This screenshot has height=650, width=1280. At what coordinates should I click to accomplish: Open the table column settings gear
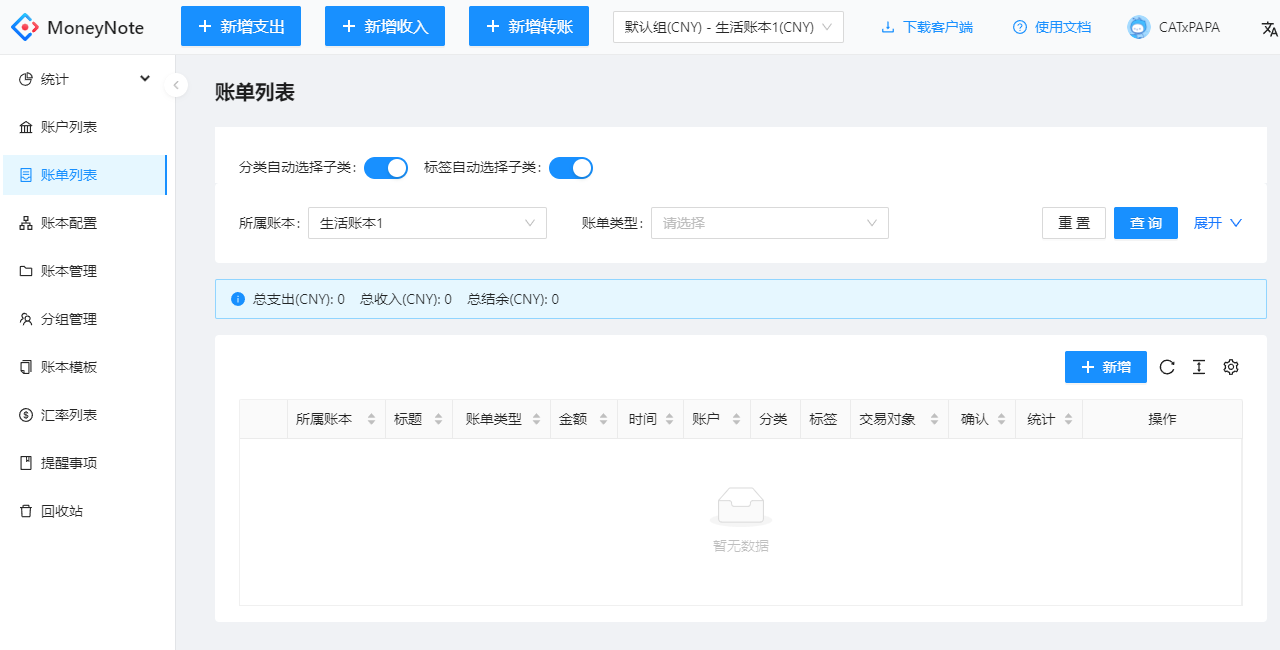[x=1231, y=367]
